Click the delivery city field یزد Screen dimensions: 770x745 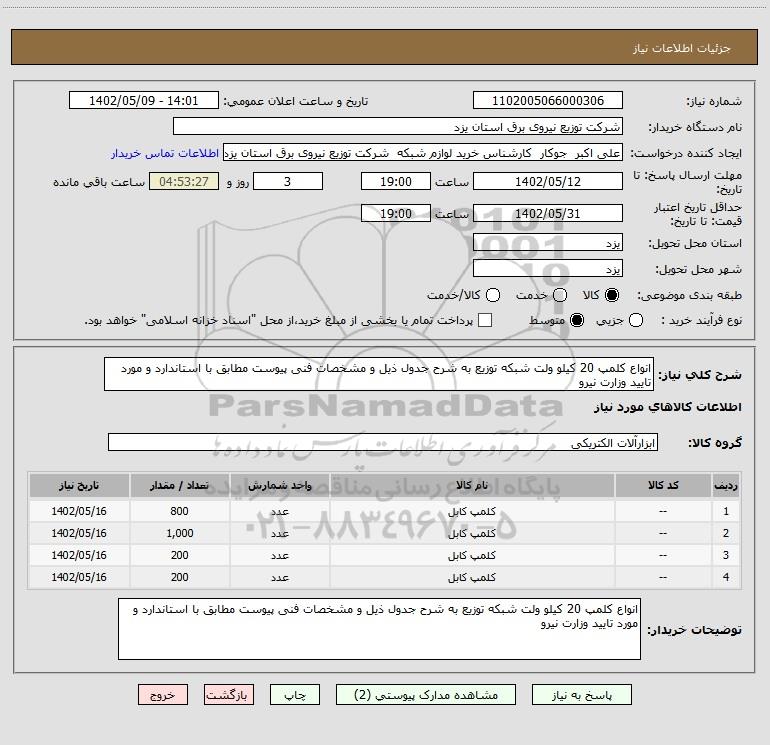(548, 269)
